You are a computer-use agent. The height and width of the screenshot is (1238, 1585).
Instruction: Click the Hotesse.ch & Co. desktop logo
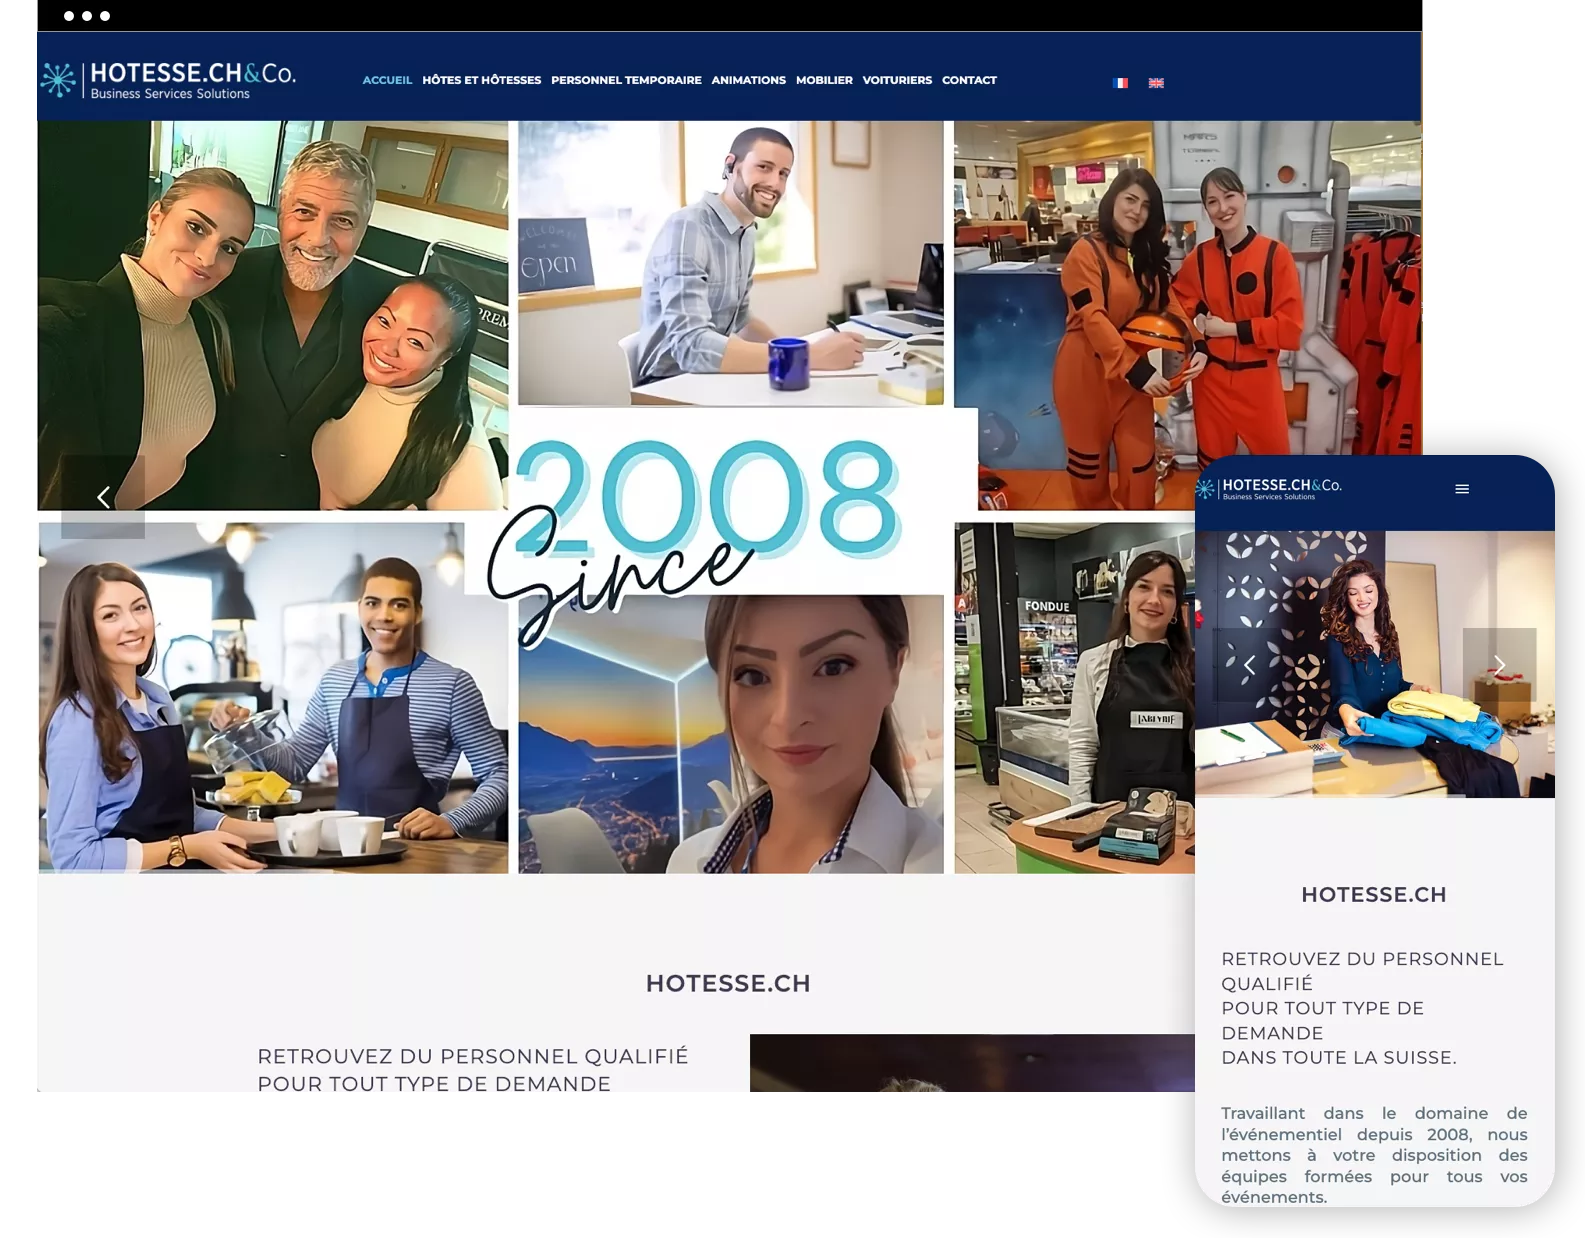coord(168,80)
